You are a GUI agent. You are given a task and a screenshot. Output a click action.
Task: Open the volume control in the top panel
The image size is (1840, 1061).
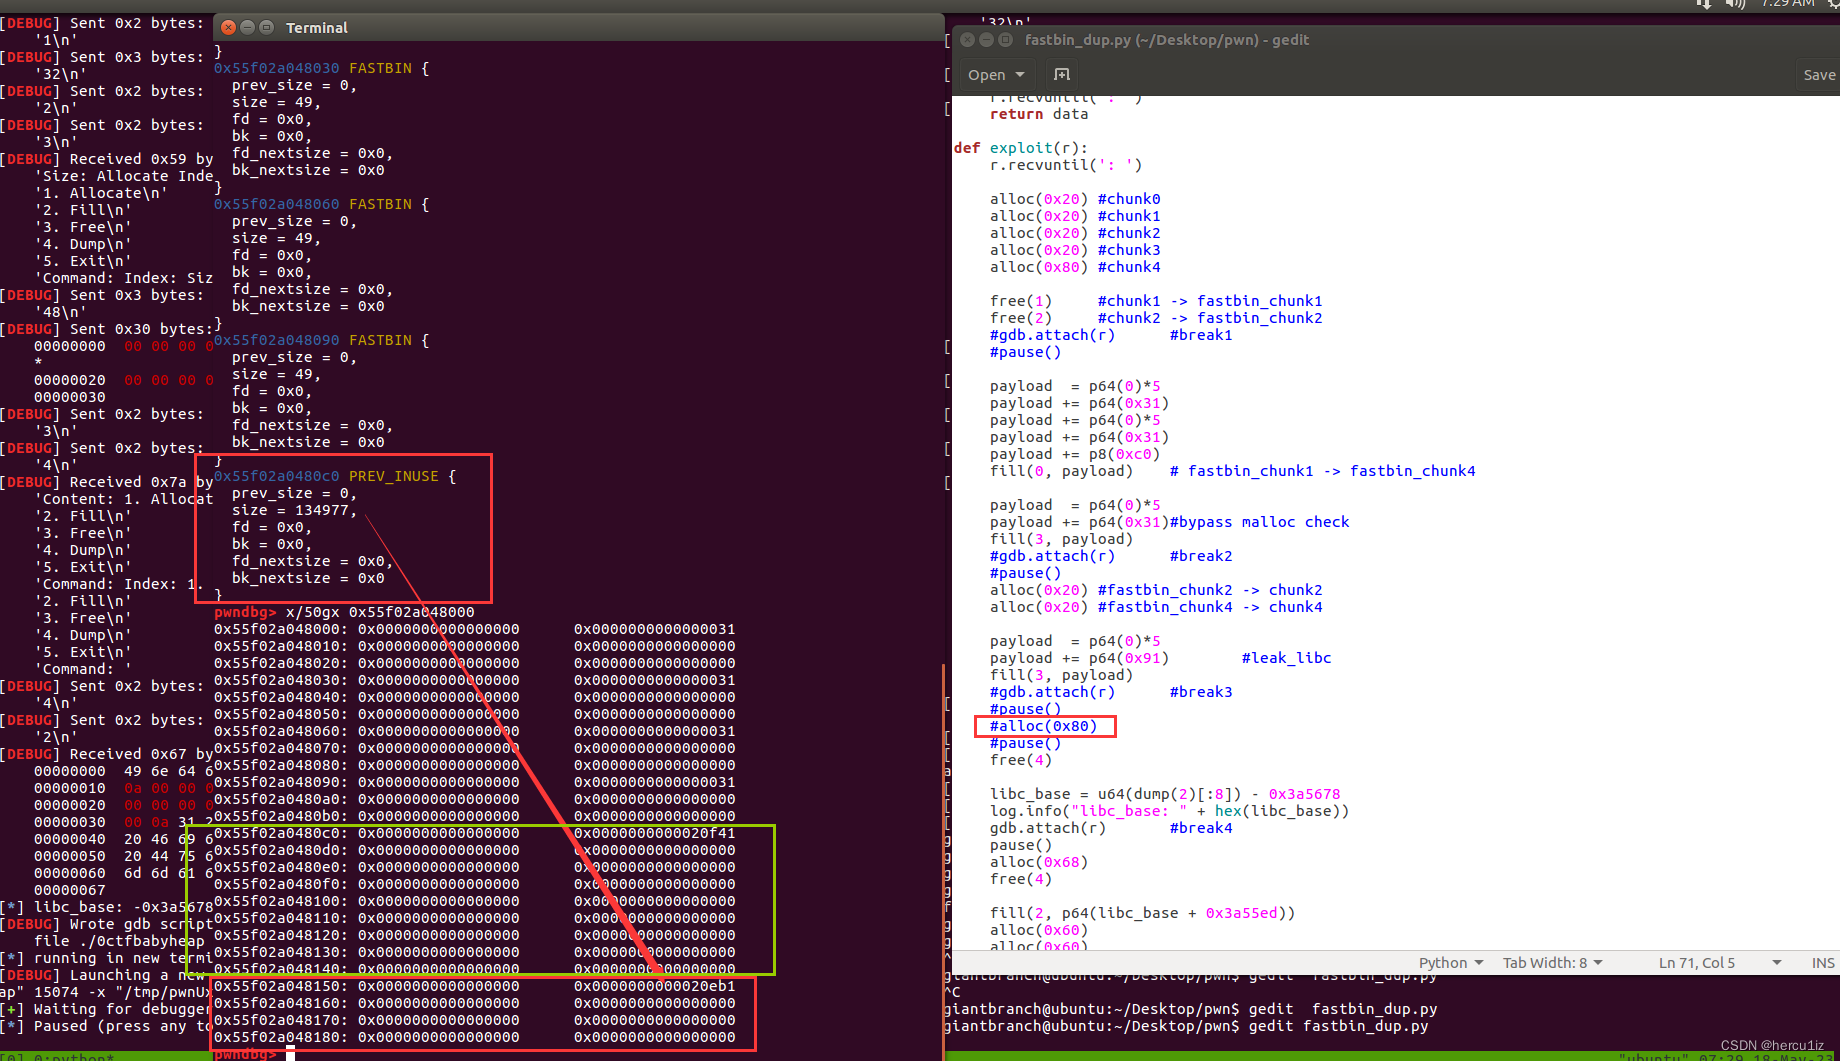click(1735, 4)
